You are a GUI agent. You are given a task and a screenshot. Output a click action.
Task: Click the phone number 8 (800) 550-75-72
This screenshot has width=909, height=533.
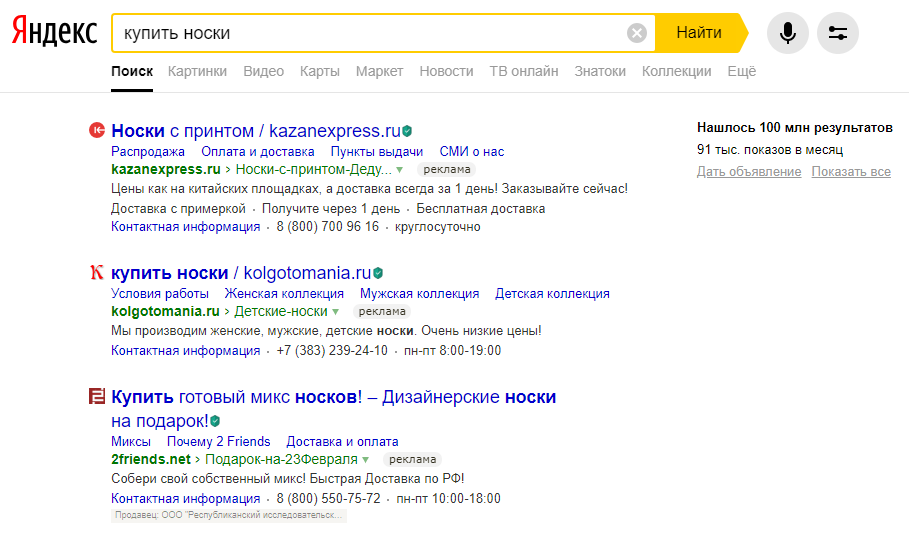coord(329,499)
